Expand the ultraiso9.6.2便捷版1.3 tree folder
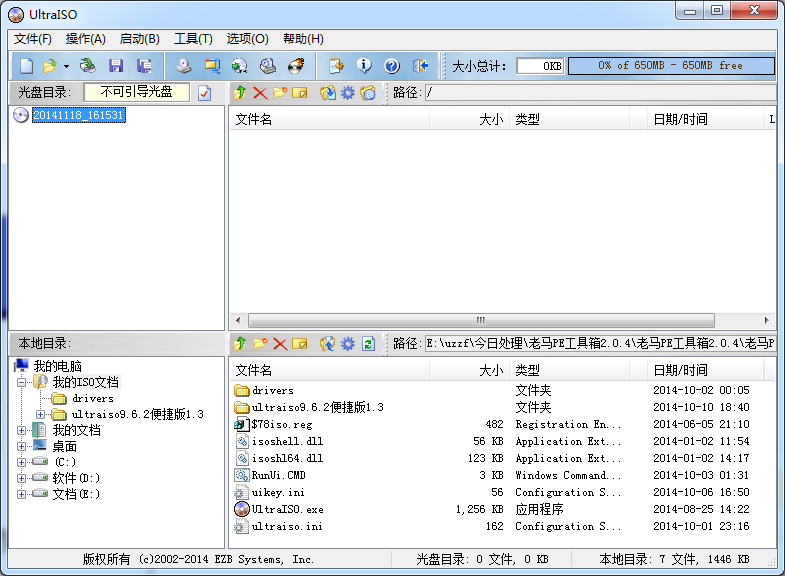The image size is (785, 576). point(40,414)
